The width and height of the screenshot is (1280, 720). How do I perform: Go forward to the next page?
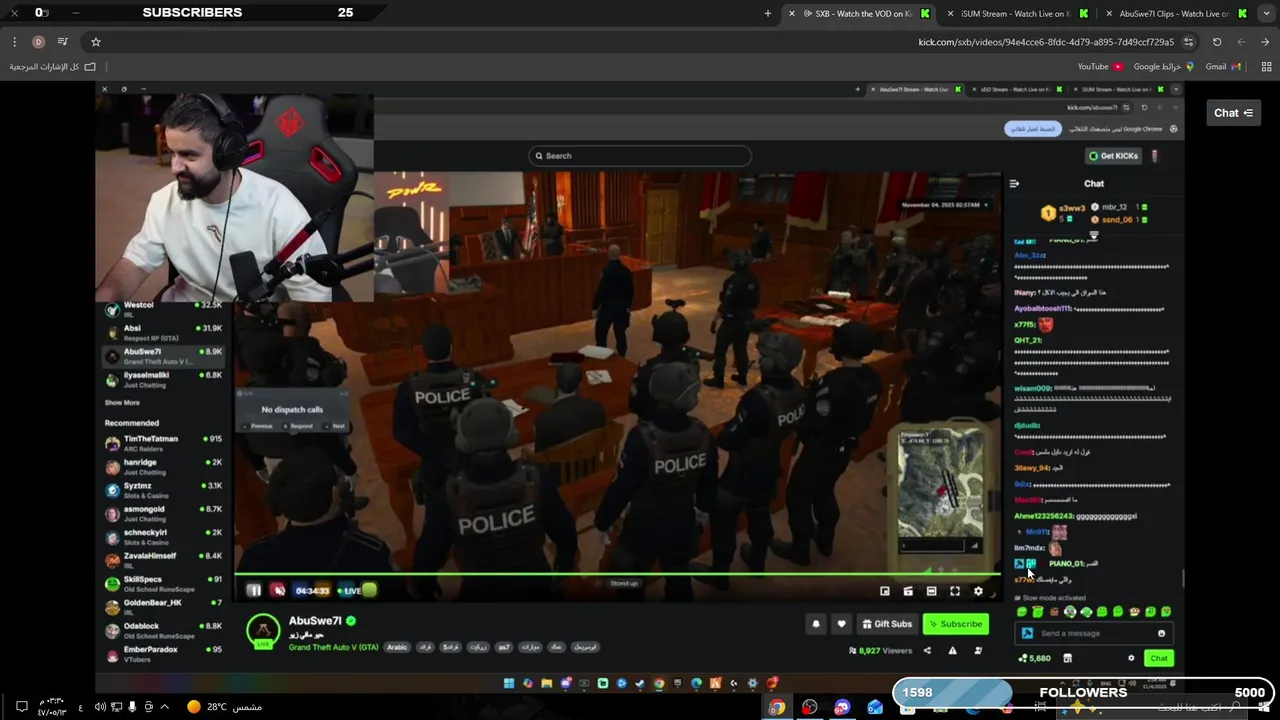point(1241,42)
